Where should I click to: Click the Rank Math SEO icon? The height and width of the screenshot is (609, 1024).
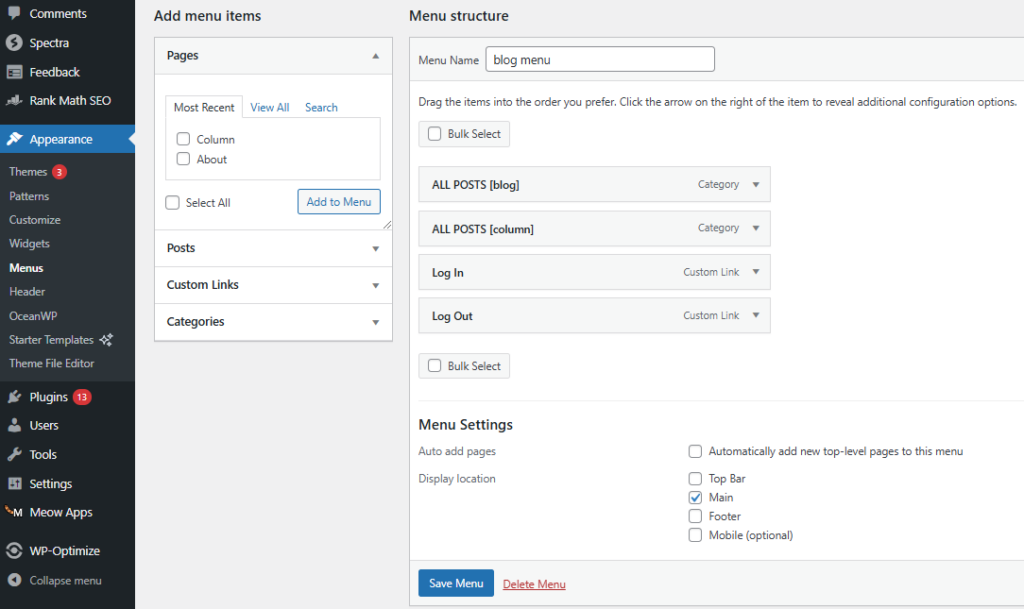[14, 101]
